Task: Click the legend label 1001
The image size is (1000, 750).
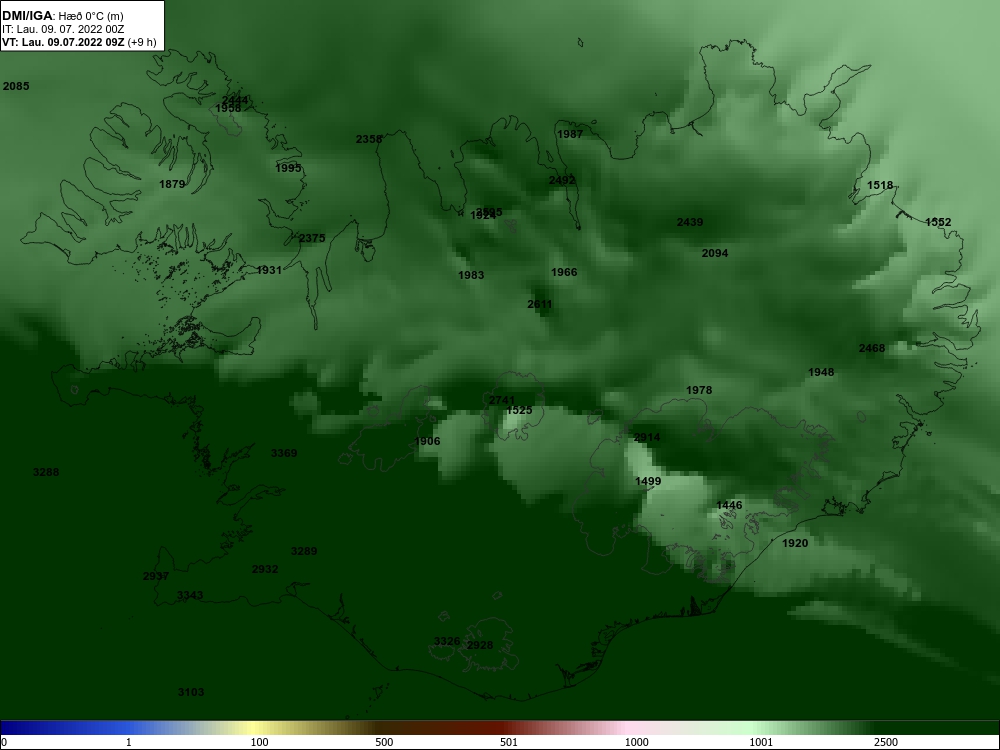Action: pos(761,742)
